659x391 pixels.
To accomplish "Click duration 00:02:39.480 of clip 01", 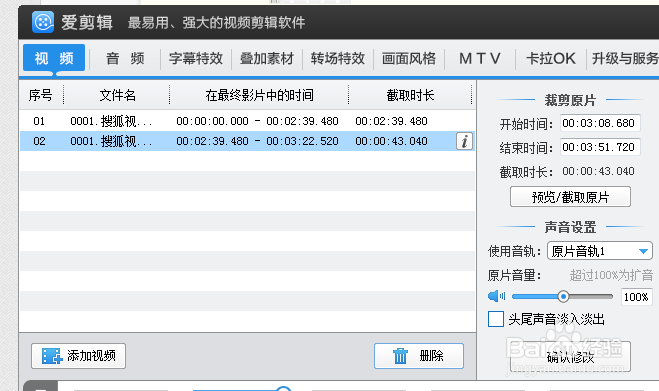I will [x=391, y=122].
